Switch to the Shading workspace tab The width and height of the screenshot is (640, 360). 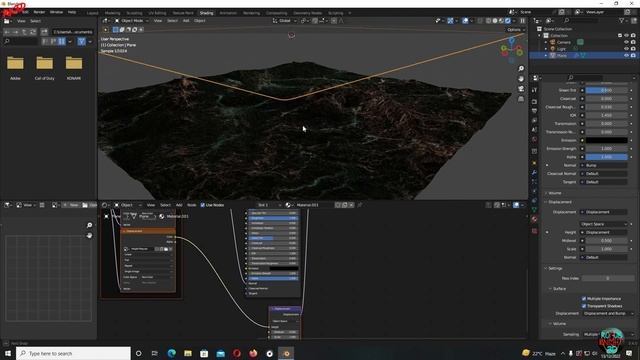click(x=206, y=13)
